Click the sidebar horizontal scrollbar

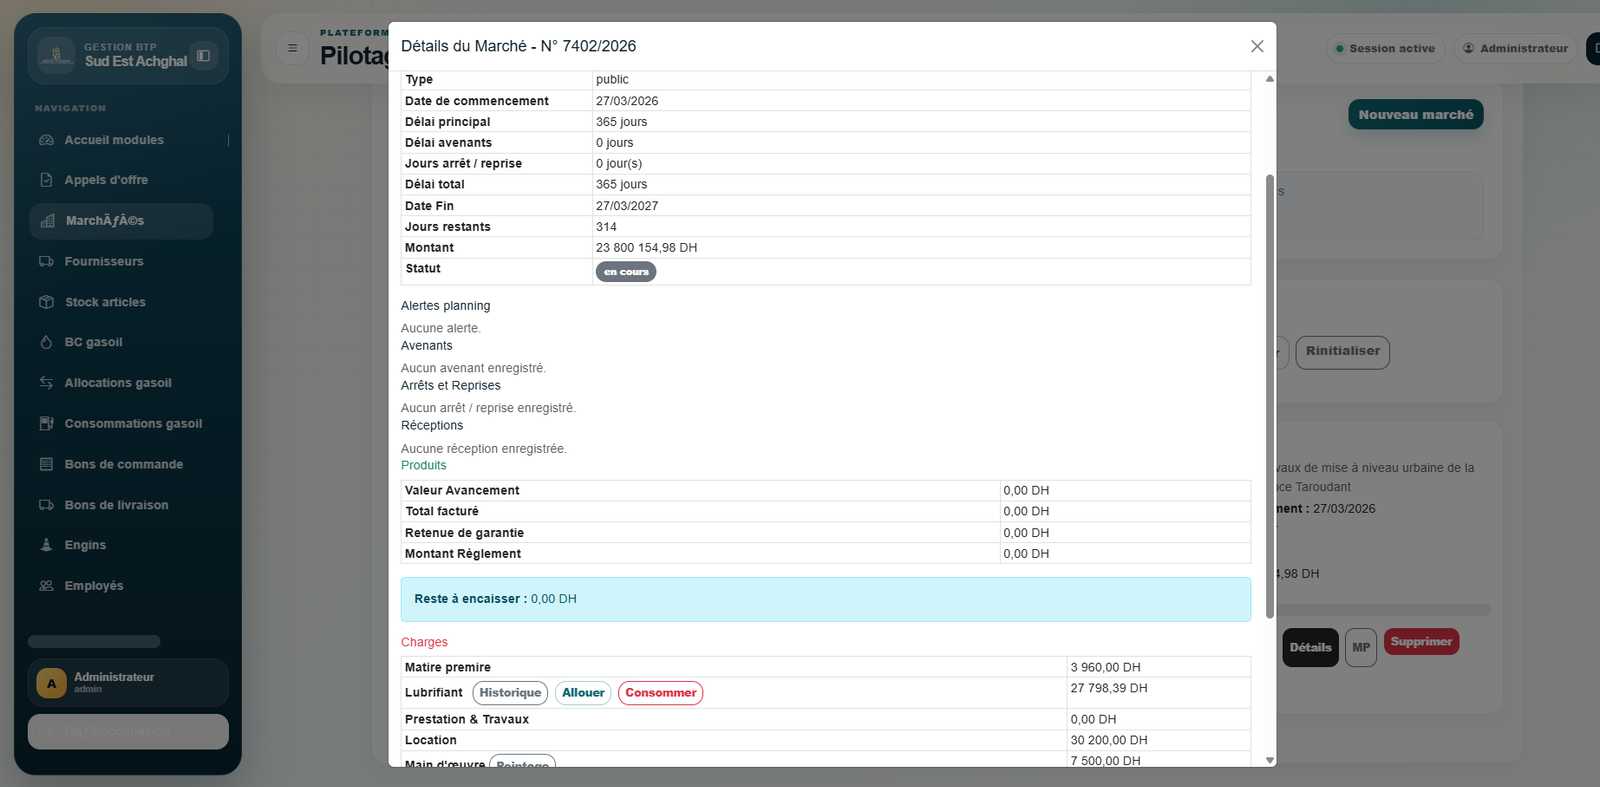pyautogui.click(x=94, y=642)
